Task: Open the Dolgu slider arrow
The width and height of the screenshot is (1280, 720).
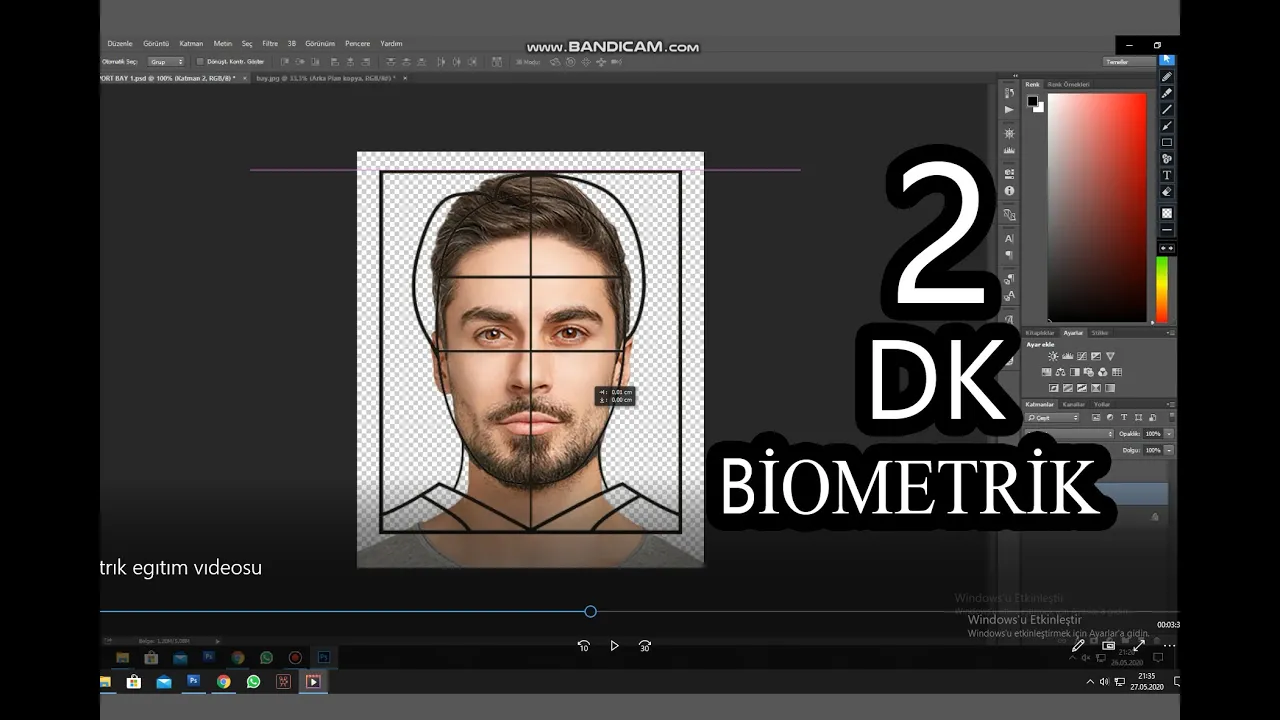Action: [x=1169, y=451]
